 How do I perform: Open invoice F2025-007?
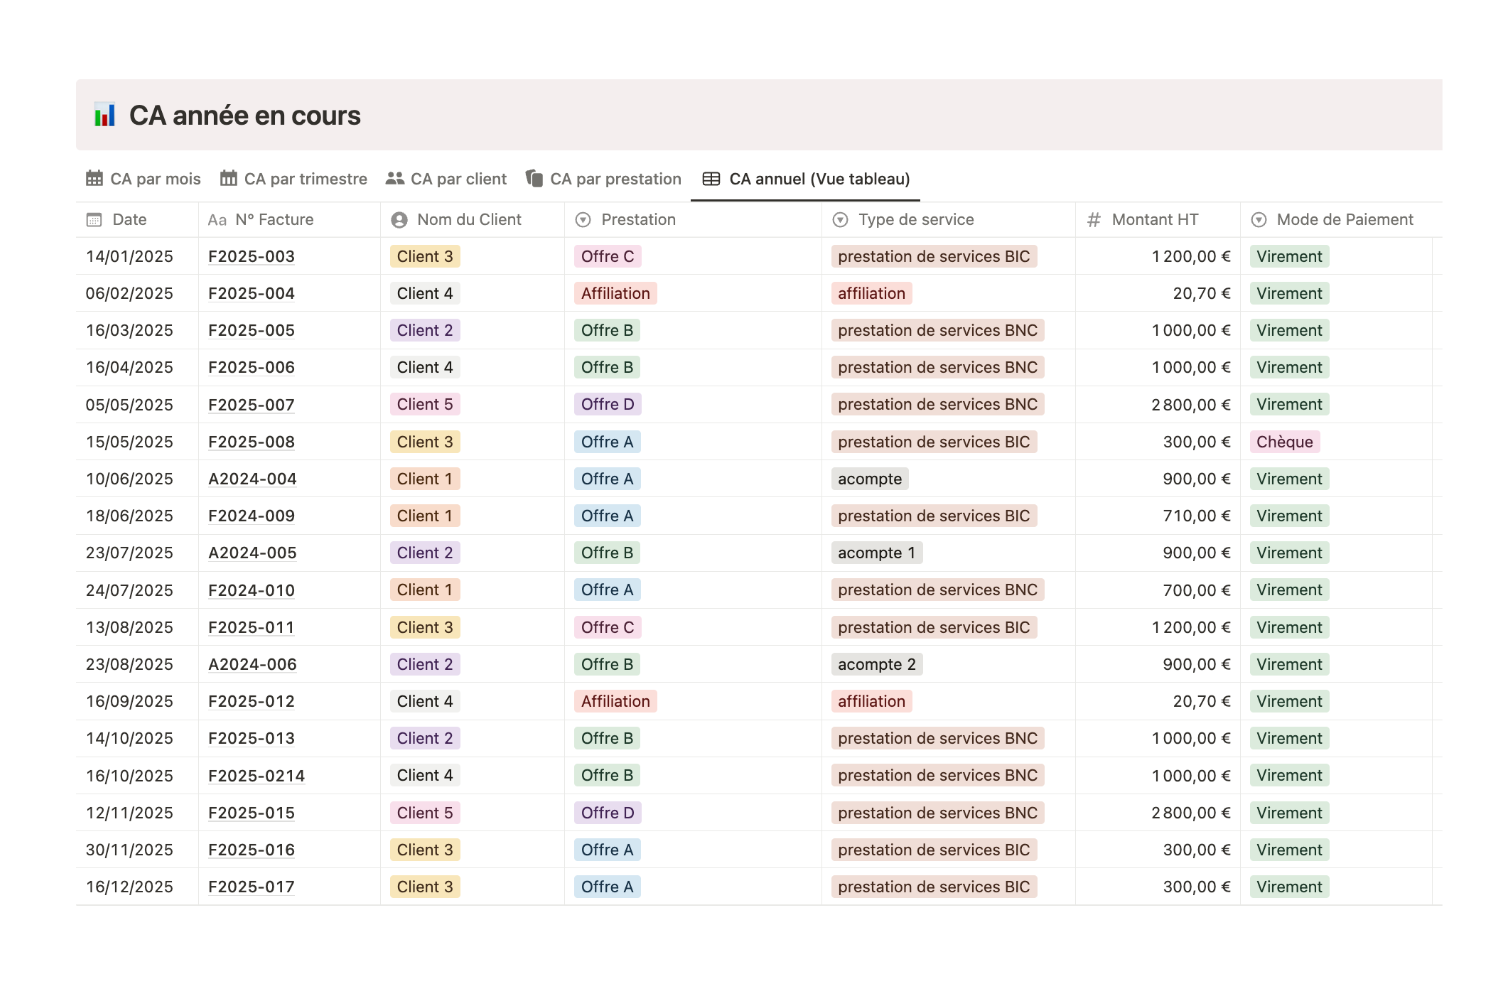(251, 405)
